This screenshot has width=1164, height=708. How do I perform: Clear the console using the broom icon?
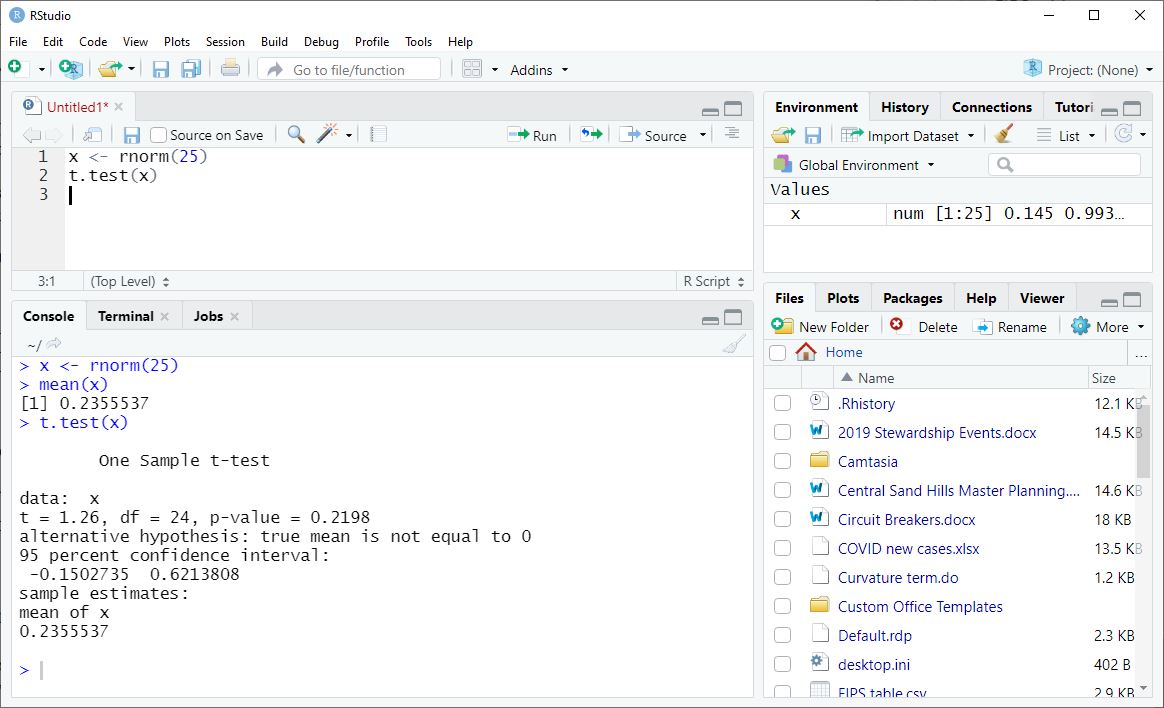point(733,343)
